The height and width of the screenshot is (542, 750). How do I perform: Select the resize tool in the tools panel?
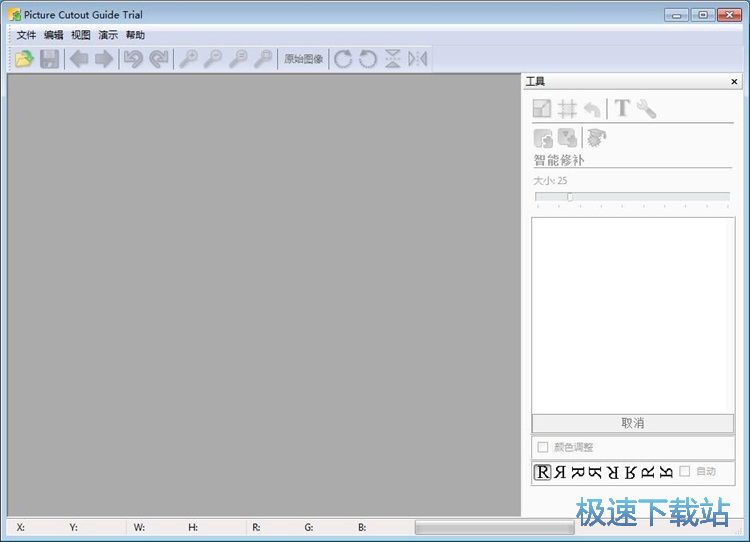542,109
